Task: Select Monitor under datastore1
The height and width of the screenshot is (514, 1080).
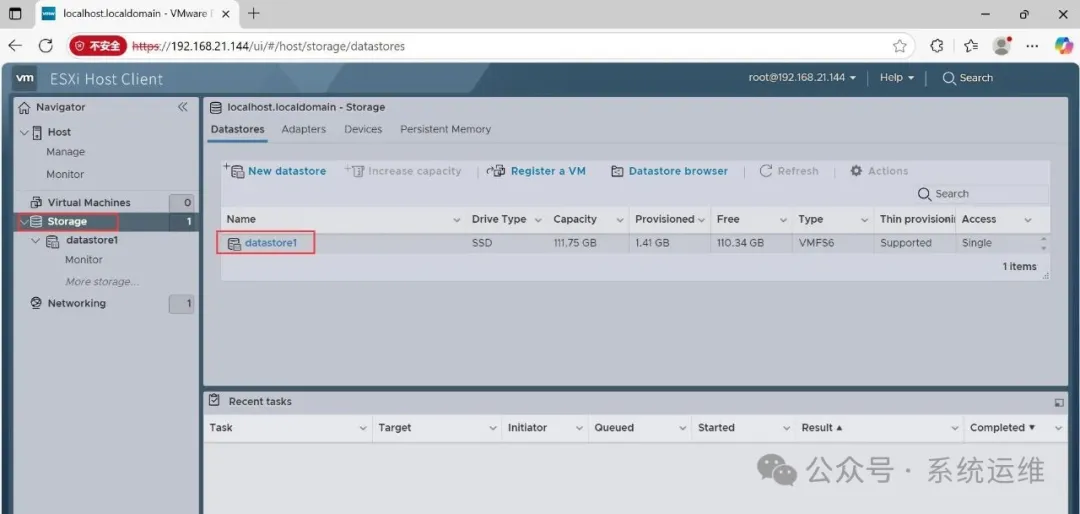Action: point(83,260)
